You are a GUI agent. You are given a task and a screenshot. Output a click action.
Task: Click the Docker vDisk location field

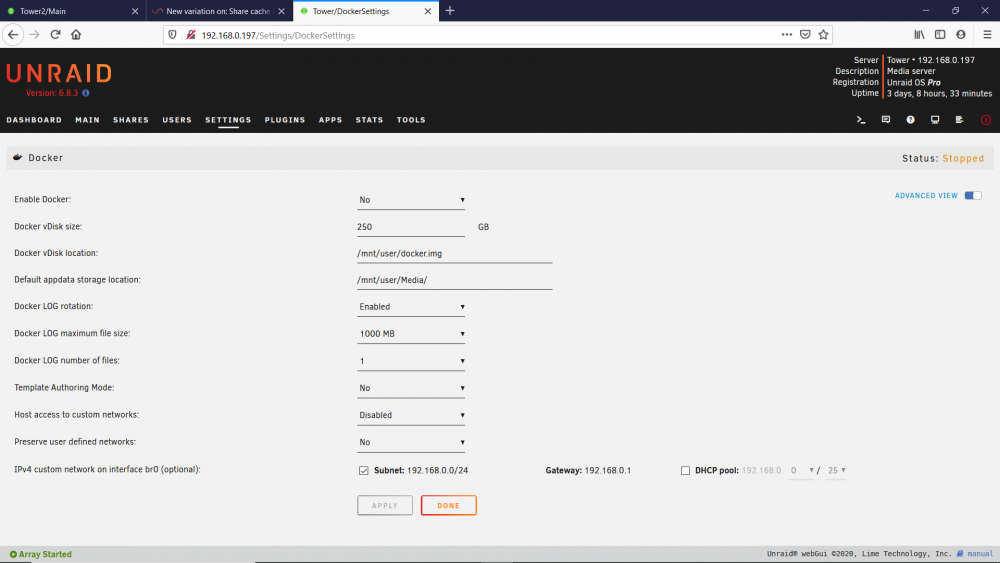coord(454,254)
